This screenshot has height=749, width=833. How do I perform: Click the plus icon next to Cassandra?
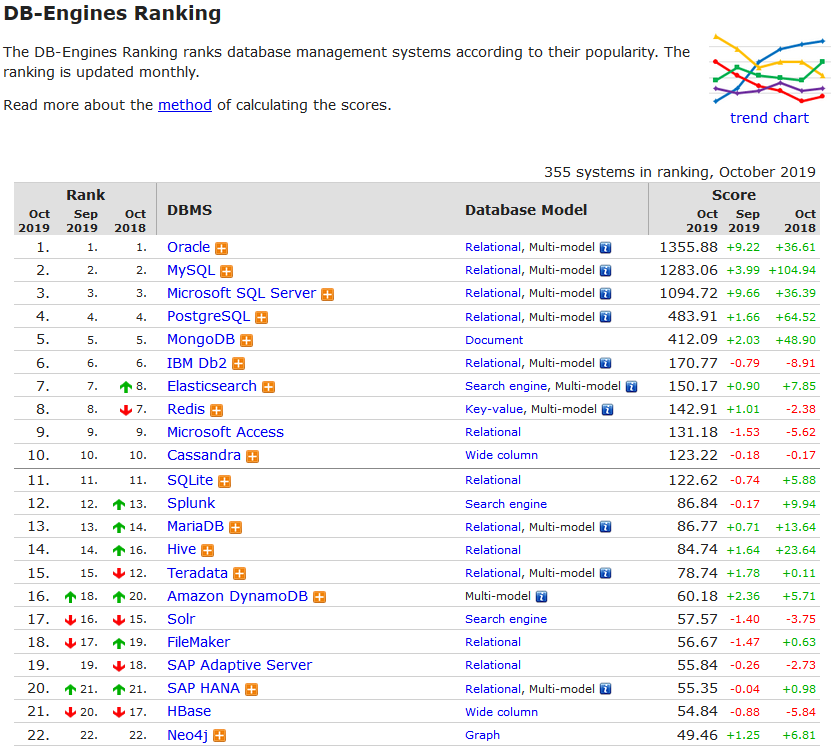pyautogui.click(x=252, y=456)
